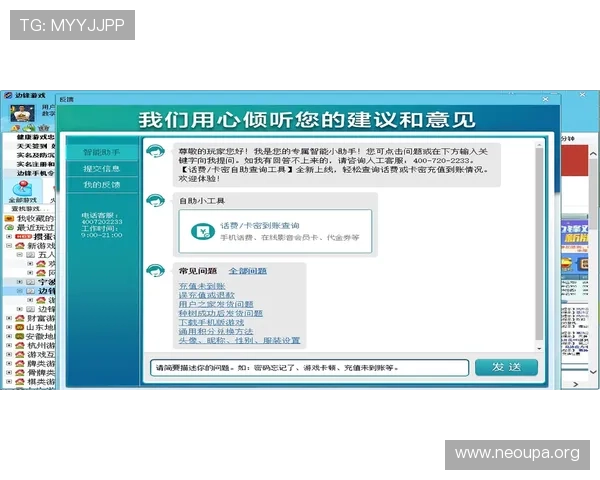Click the red HOT badge beside 掼蛋
Viewport: 600px width, 480px height.
23,237
